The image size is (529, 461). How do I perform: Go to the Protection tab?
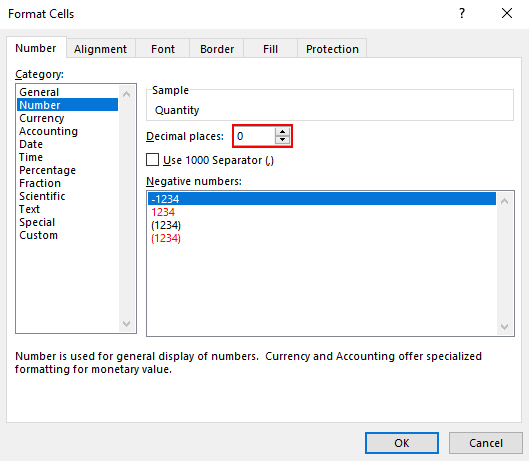[332, 49]
